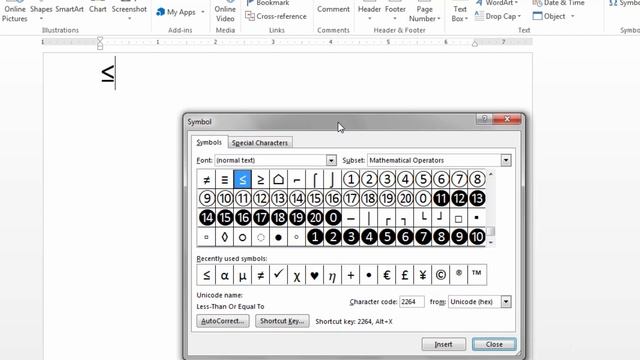
Task: Pick the check mark from recently used symbols
Action: [x=278, y=275]
